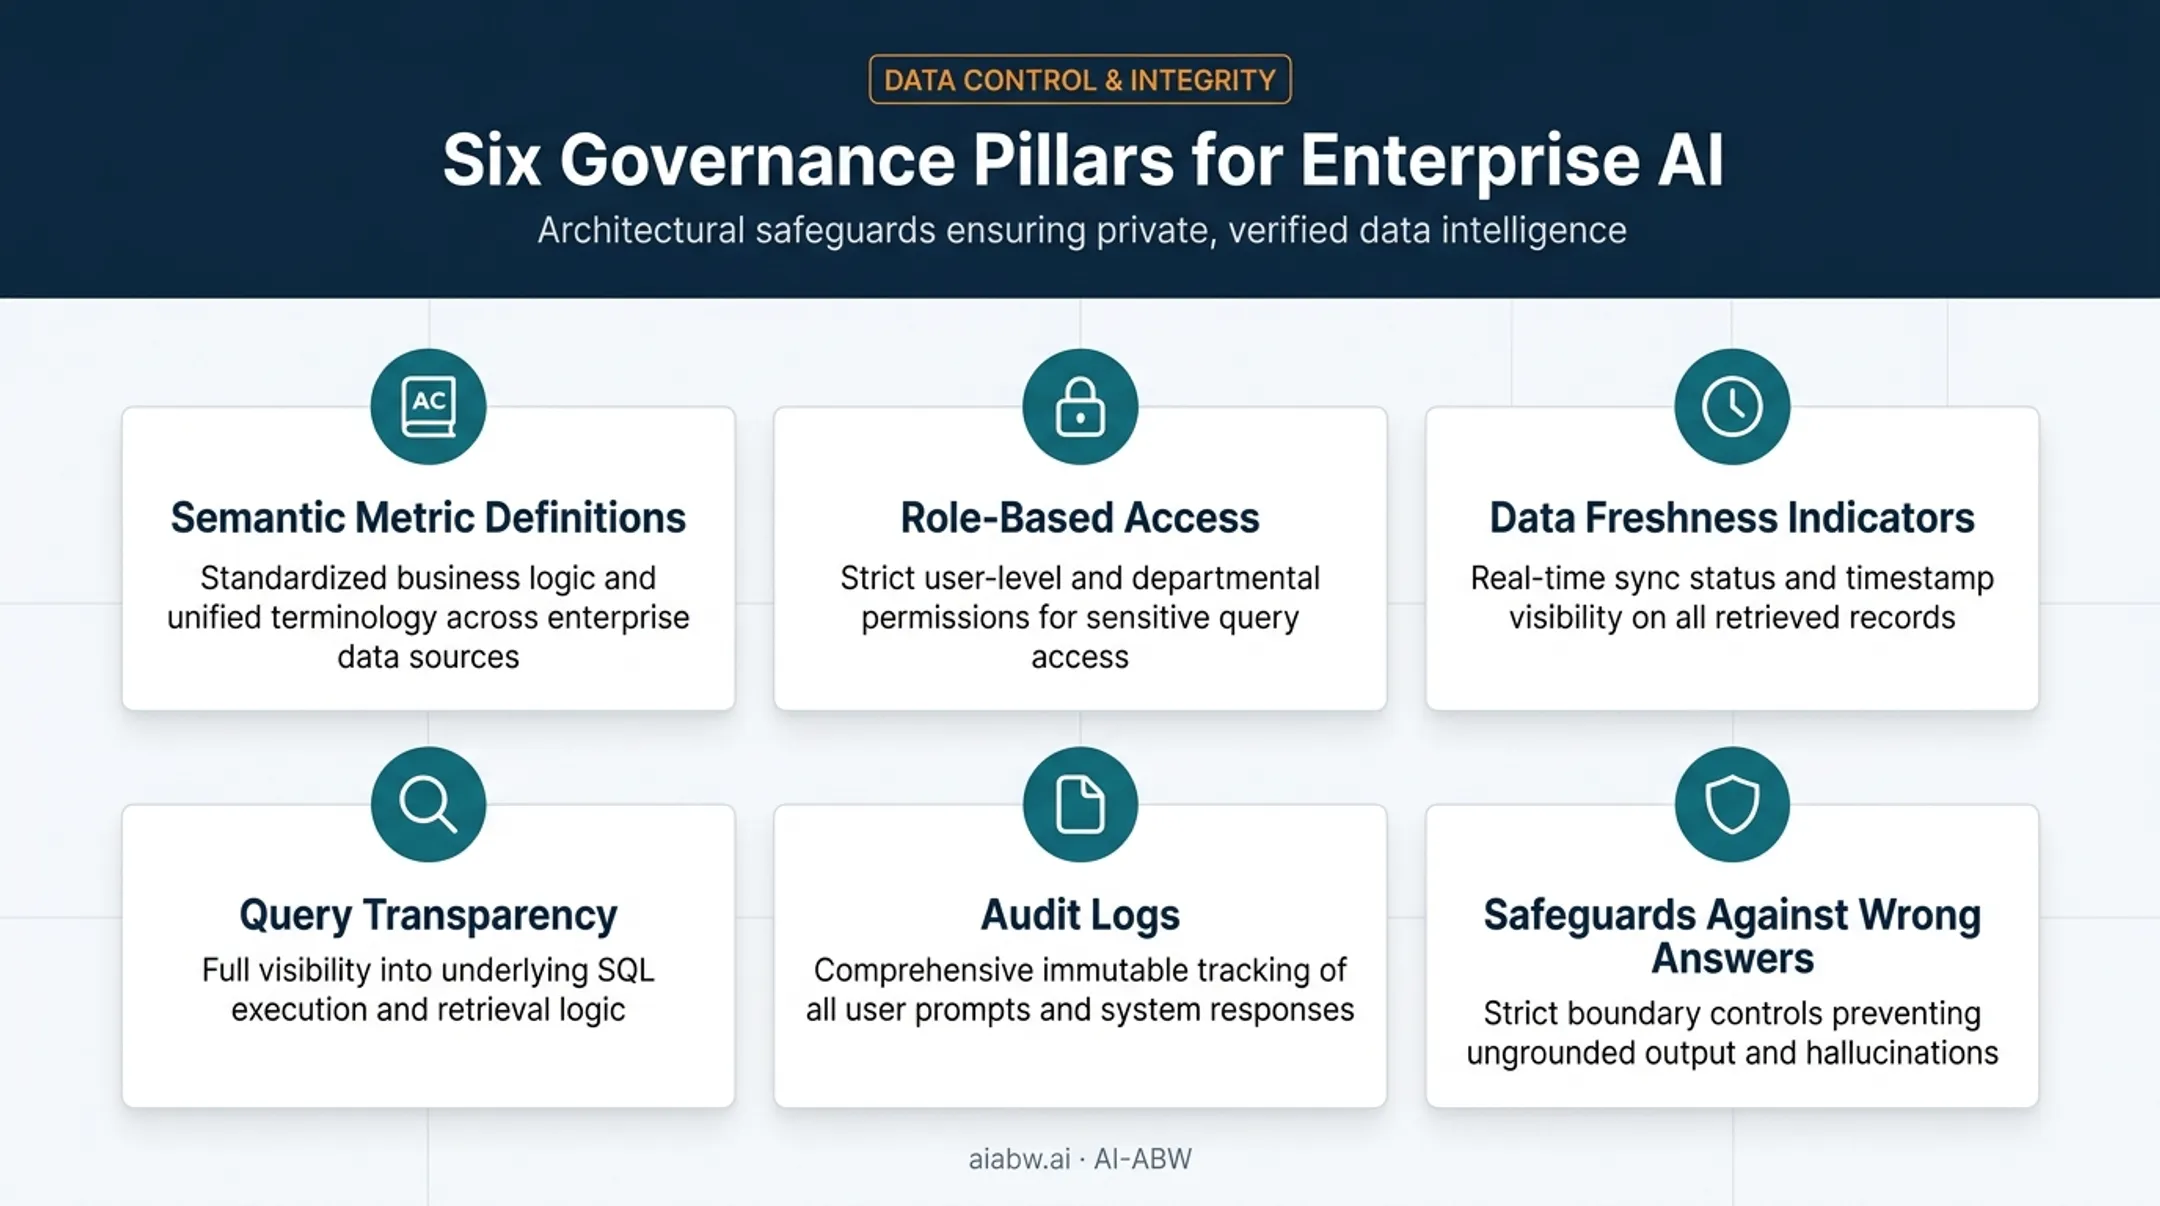Image resolution: width=2160 pixels, height=1206 pixels.
Task: Click the subtitle about architectural safeguards
Action: point(1082,231)
